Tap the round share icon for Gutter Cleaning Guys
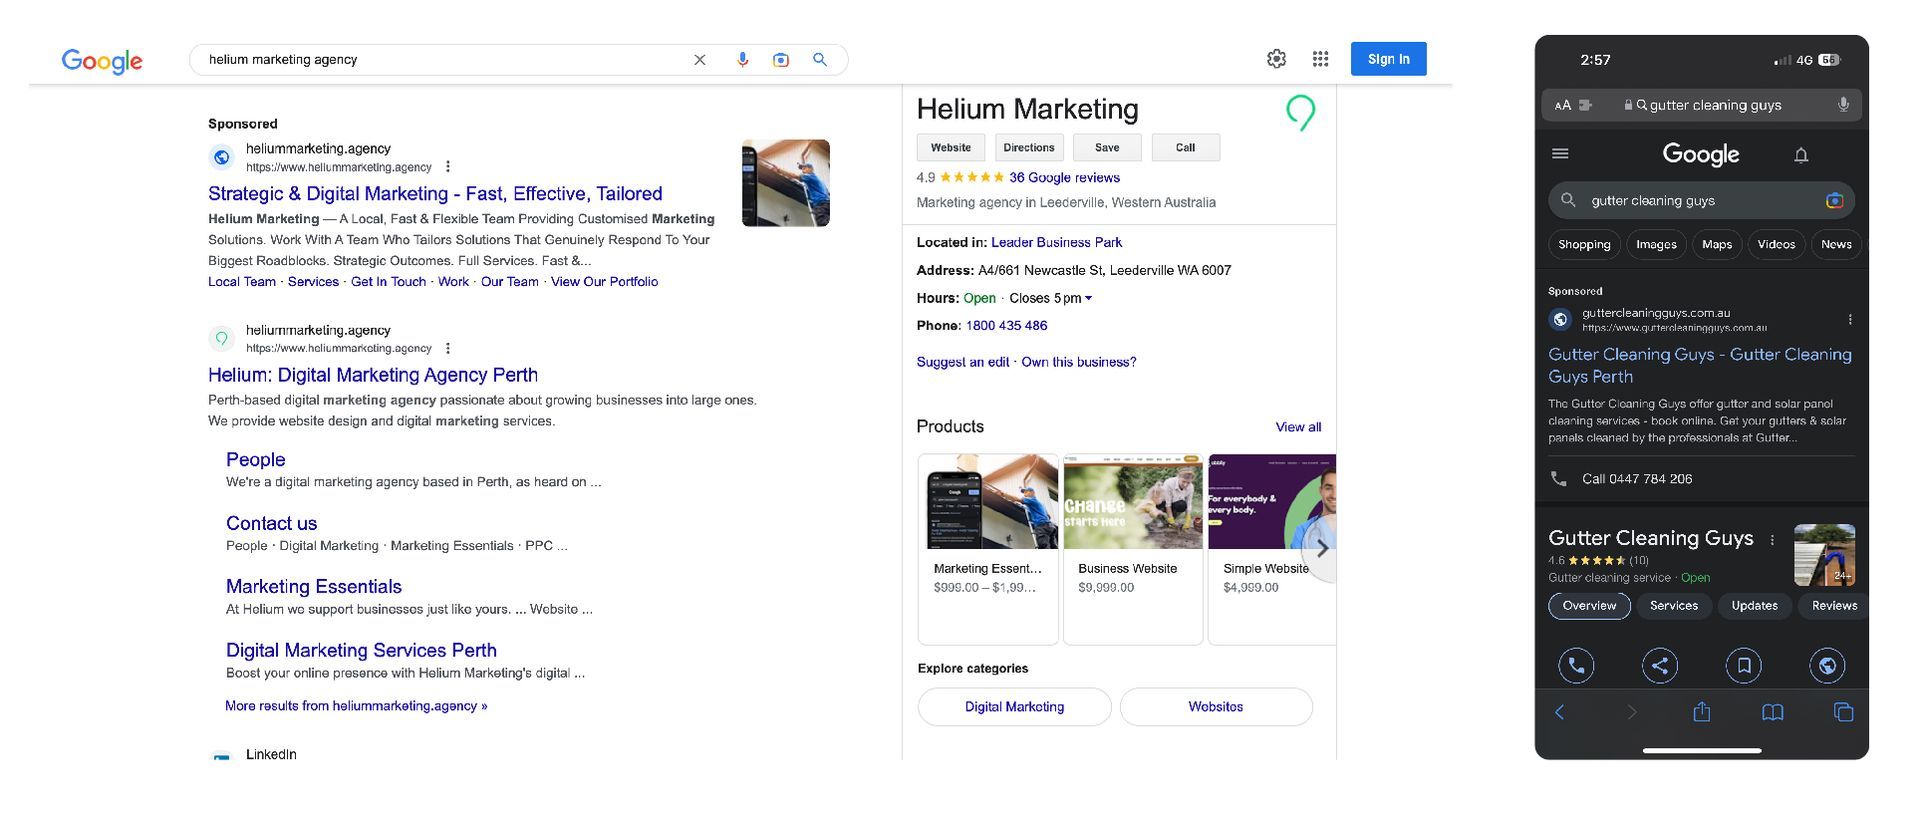The height and width of the screenshot is (829, 1920). (x=1660, y=666)
